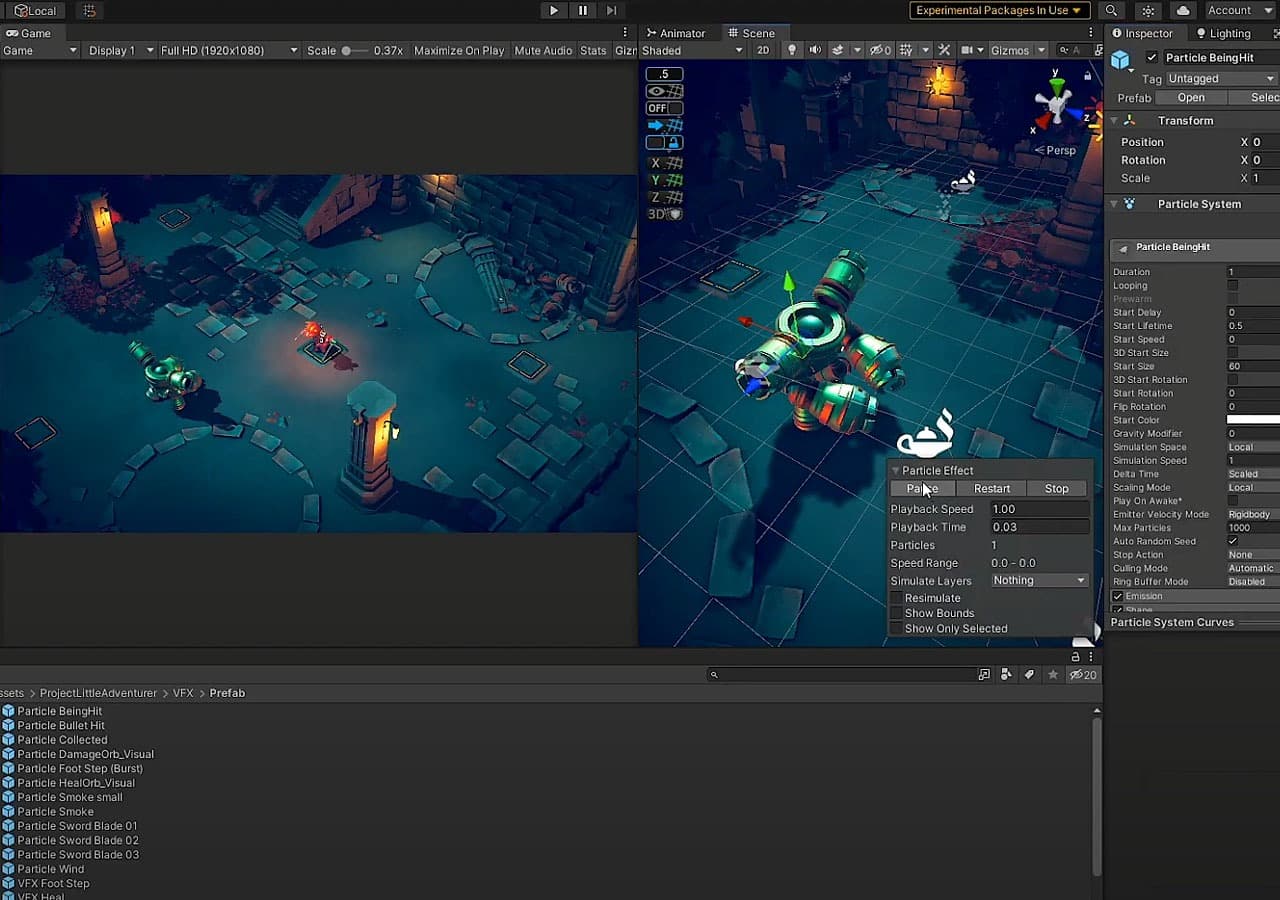Toggle 2D view mode in Scene
Viewport: 1280px width, 900px height.
click(763, 50)
